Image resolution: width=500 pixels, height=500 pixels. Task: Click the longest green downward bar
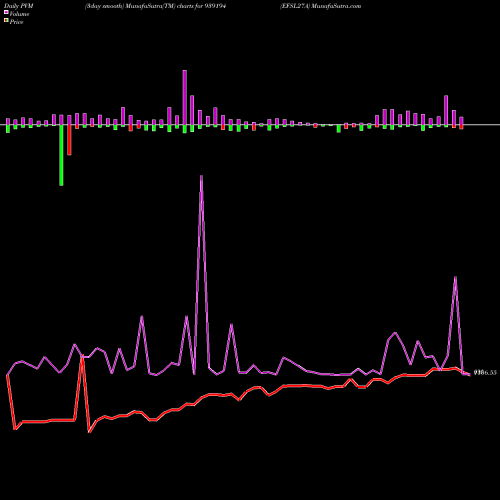[x=61, y=155]
